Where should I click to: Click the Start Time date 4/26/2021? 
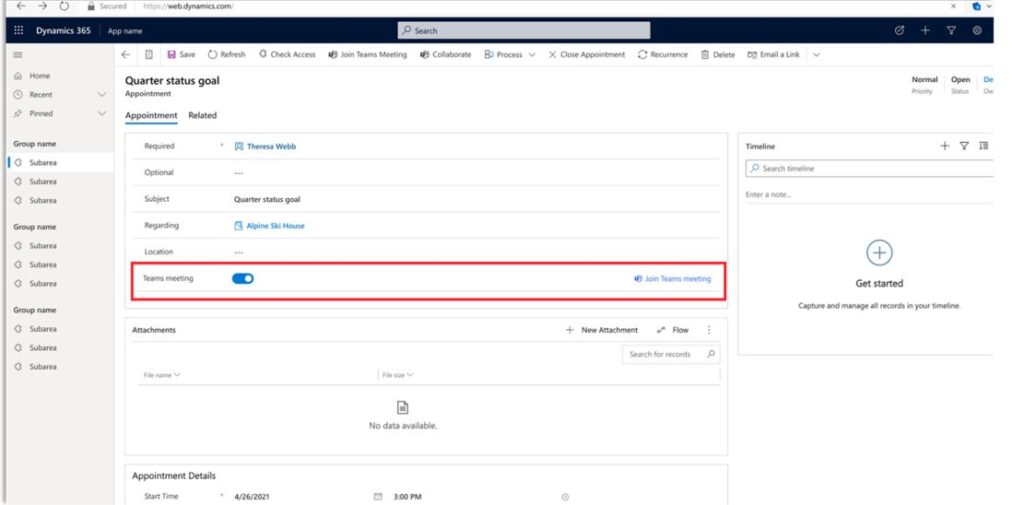click(251, 497)
